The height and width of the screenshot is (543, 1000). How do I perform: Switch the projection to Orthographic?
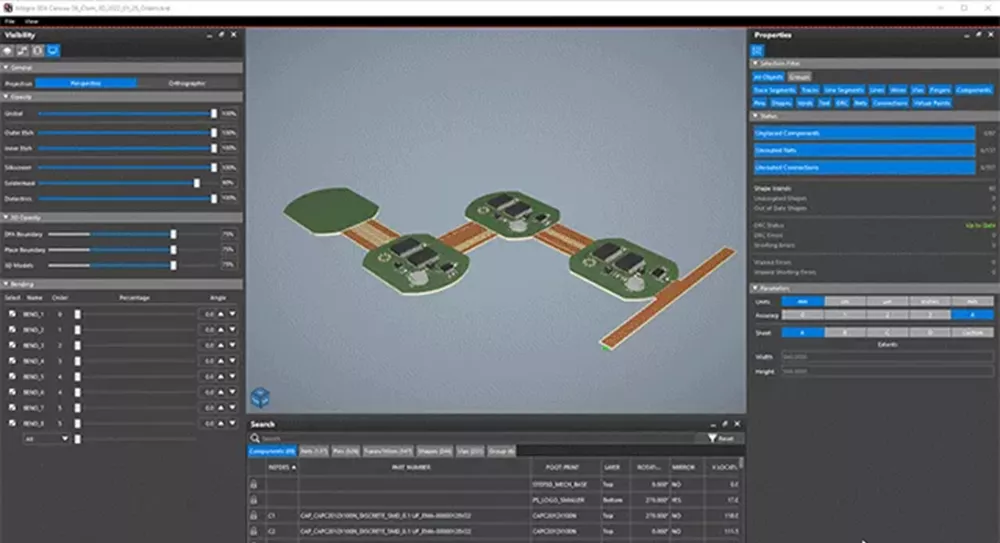pyautogui.click(x=187, y=83)
